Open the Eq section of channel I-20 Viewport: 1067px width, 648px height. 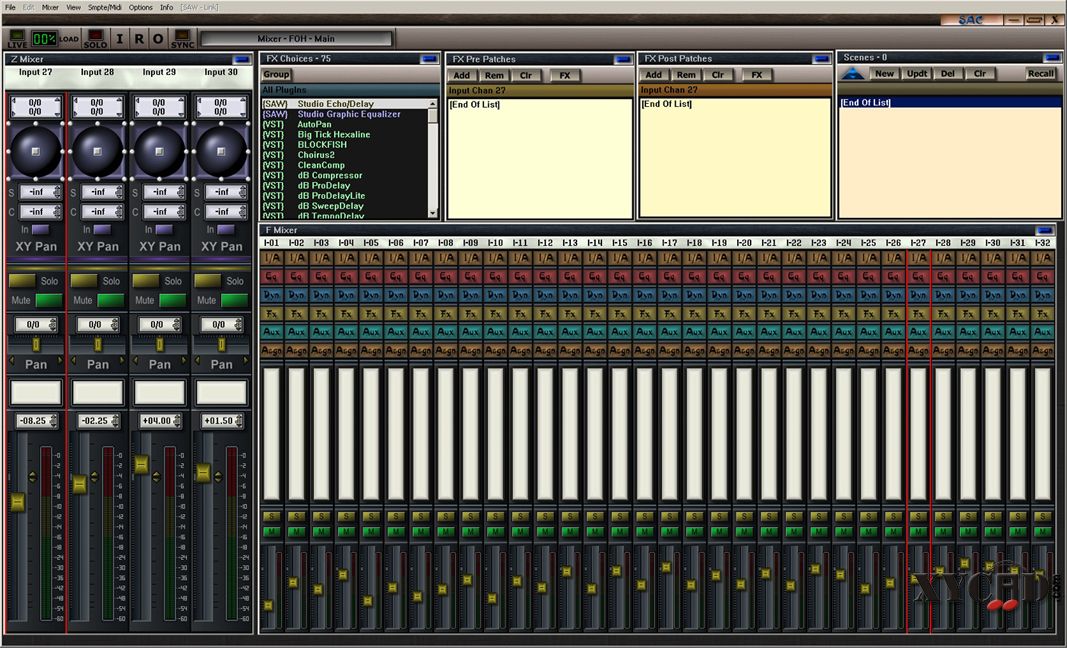[x=744, y=276]
